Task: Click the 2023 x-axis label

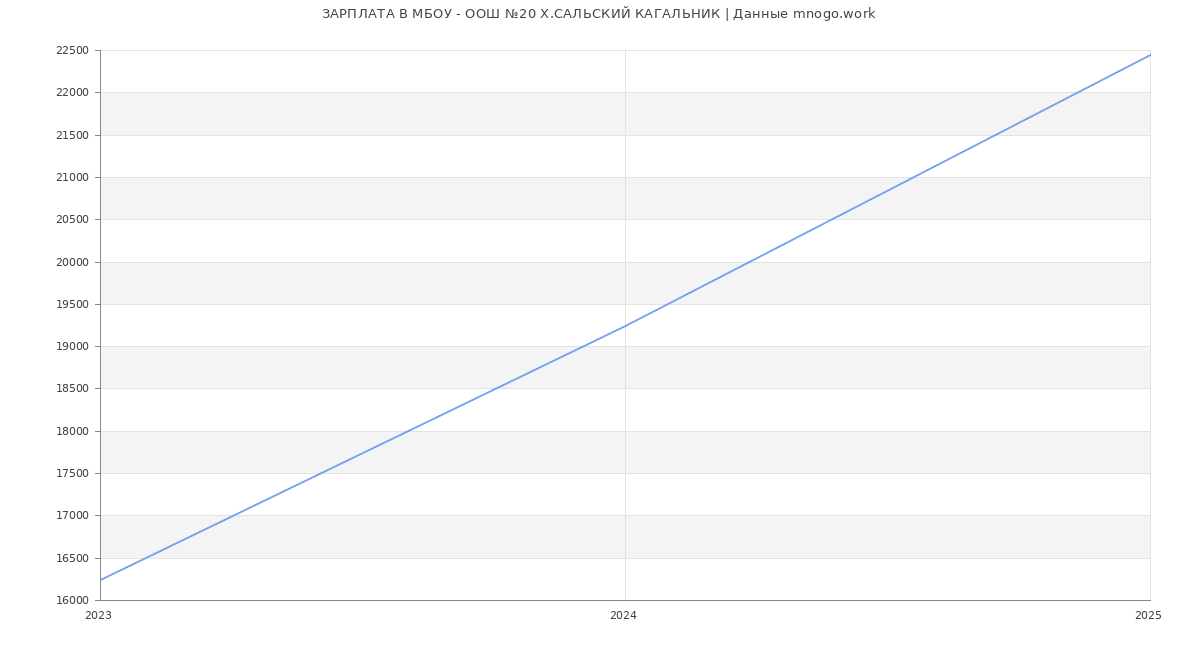Action: (x=98, y=616)
